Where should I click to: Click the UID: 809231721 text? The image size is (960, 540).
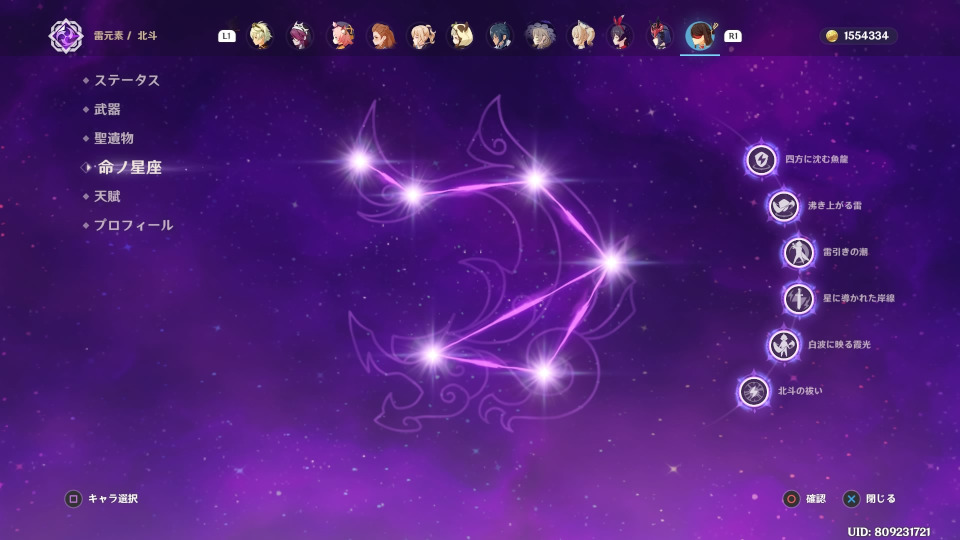[x=889, y=531]
